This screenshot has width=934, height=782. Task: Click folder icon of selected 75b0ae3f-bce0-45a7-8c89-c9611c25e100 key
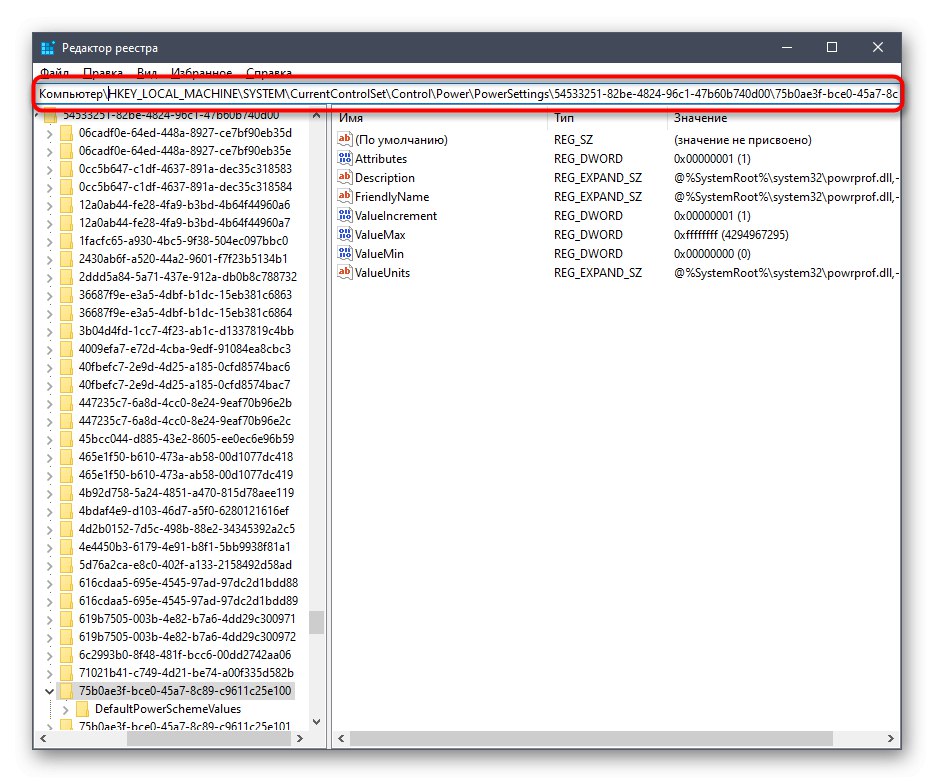(67, 691)
